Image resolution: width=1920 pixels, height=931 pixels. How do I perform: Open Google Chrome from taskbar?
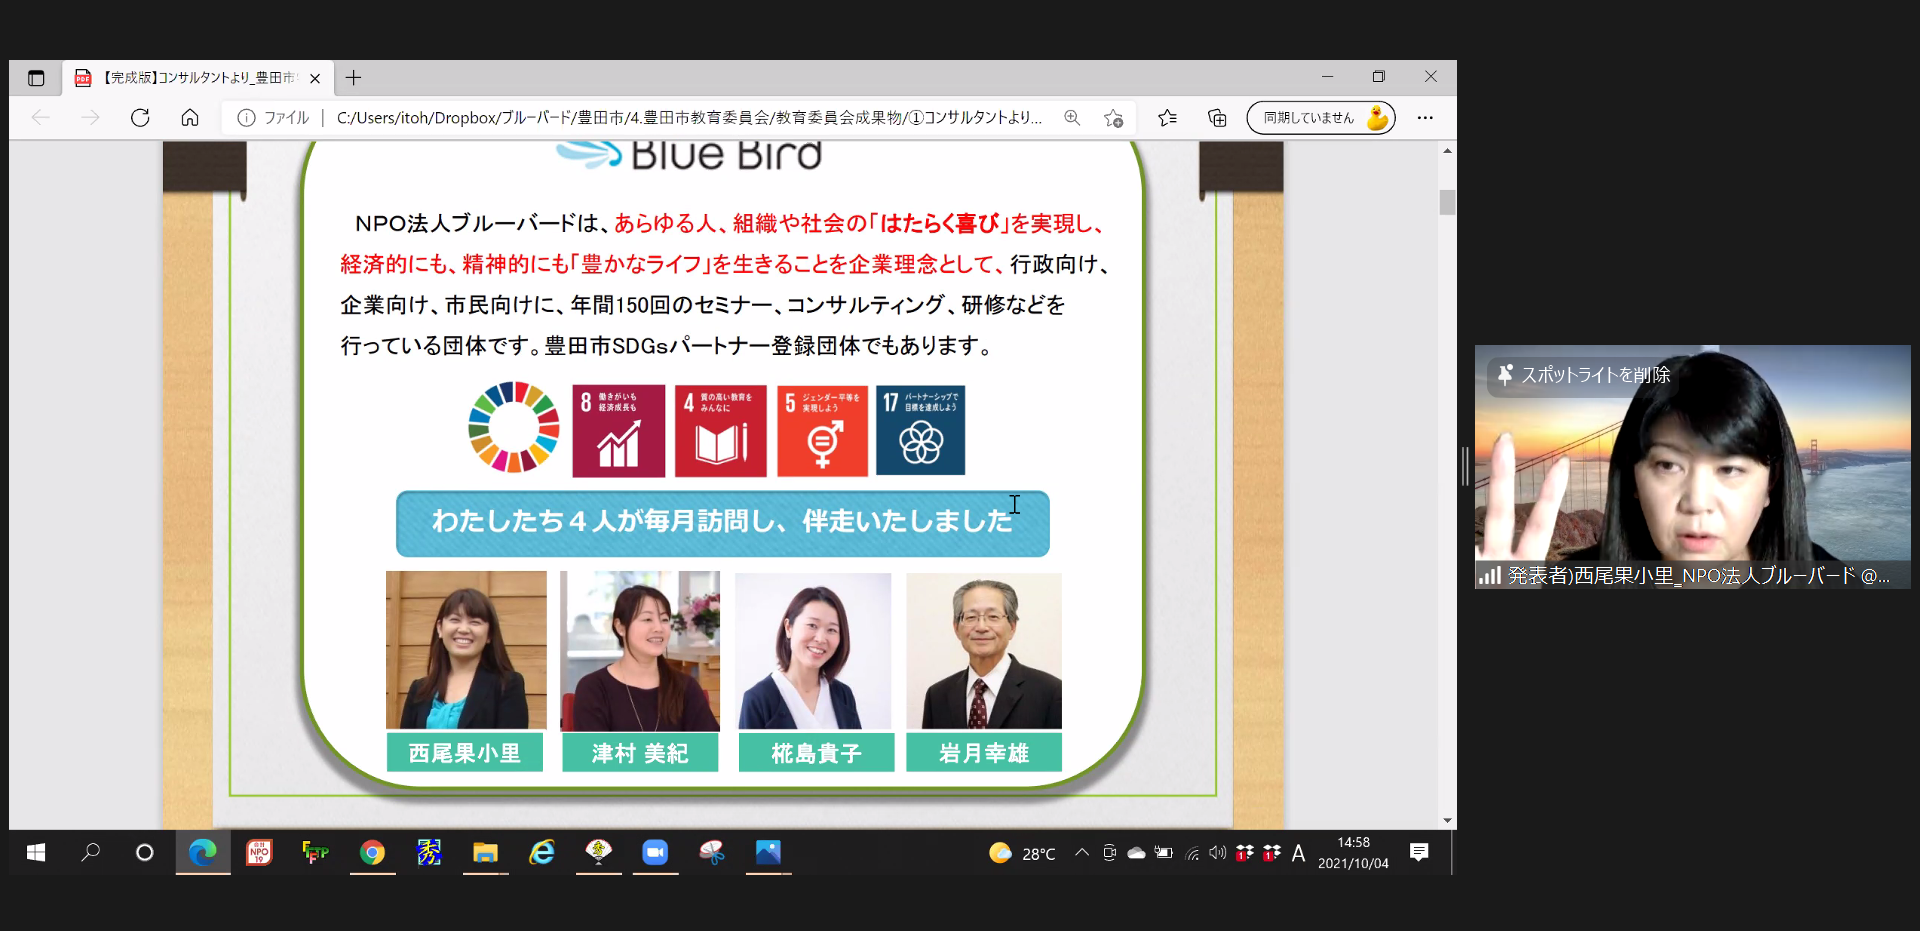point(372,852)
